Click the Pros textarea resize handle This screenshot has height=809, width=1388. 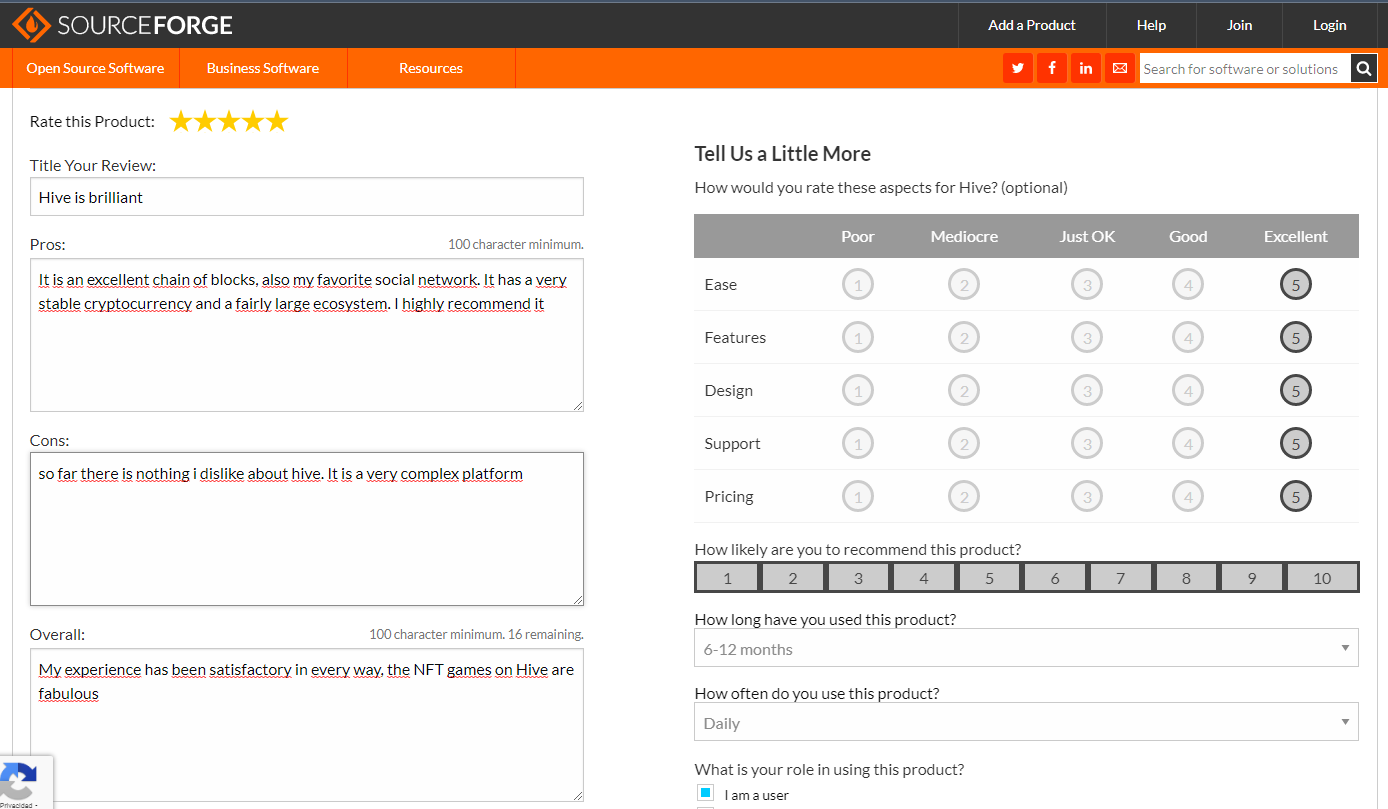[x=577, y=405]
